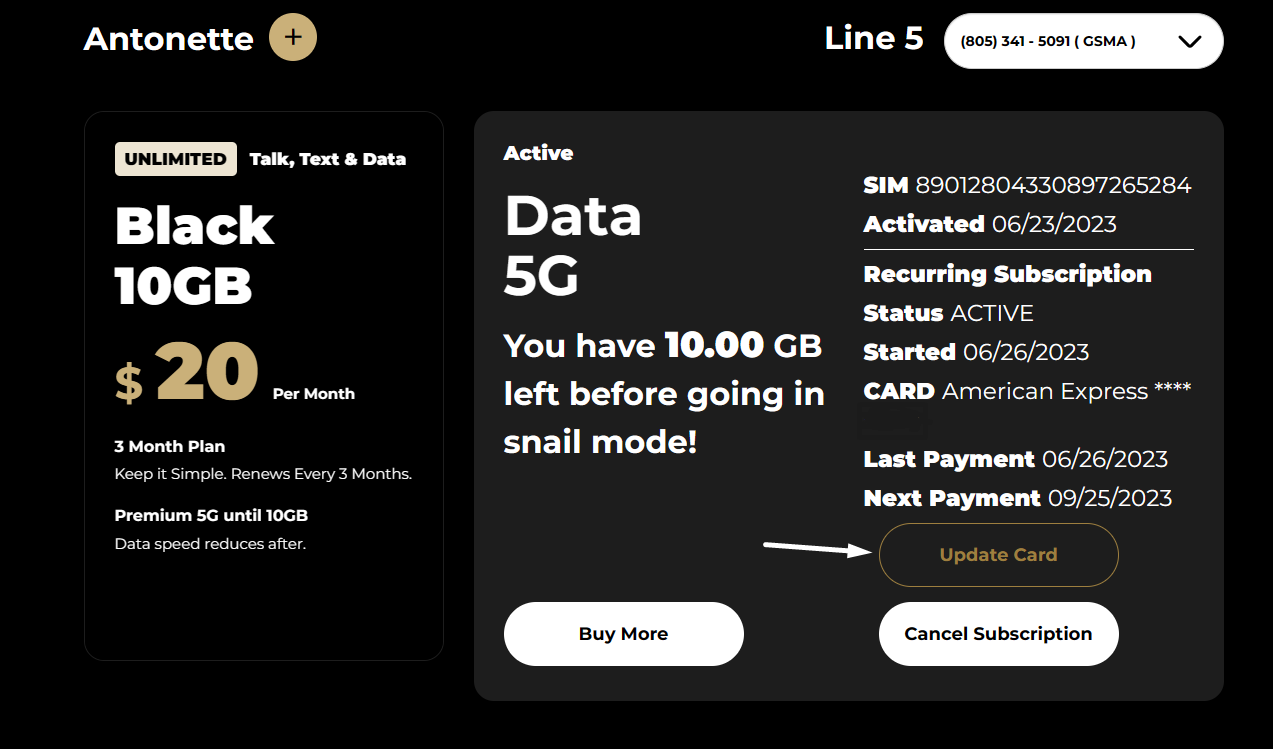Click the SIM number 89012804330897265284
Viewport: 1273px width, 749px height.
pyautogui.click(x=1053, y=185)
